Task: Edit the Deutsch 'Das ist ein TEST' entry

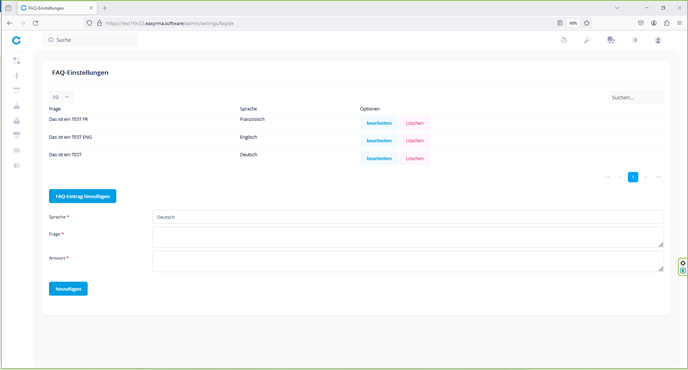Action: point(379,158)
